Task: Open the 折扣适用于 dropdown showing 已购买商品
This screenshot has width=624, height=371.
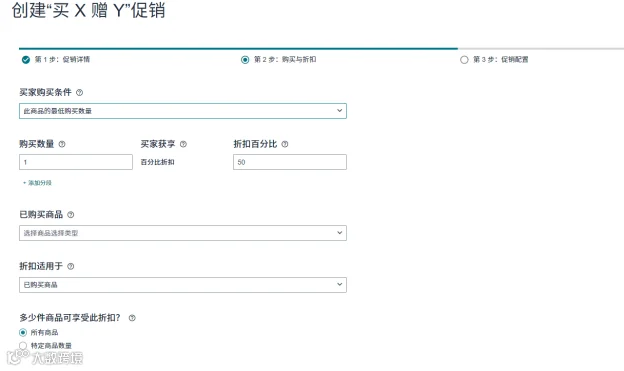Action: click(183, 285)
